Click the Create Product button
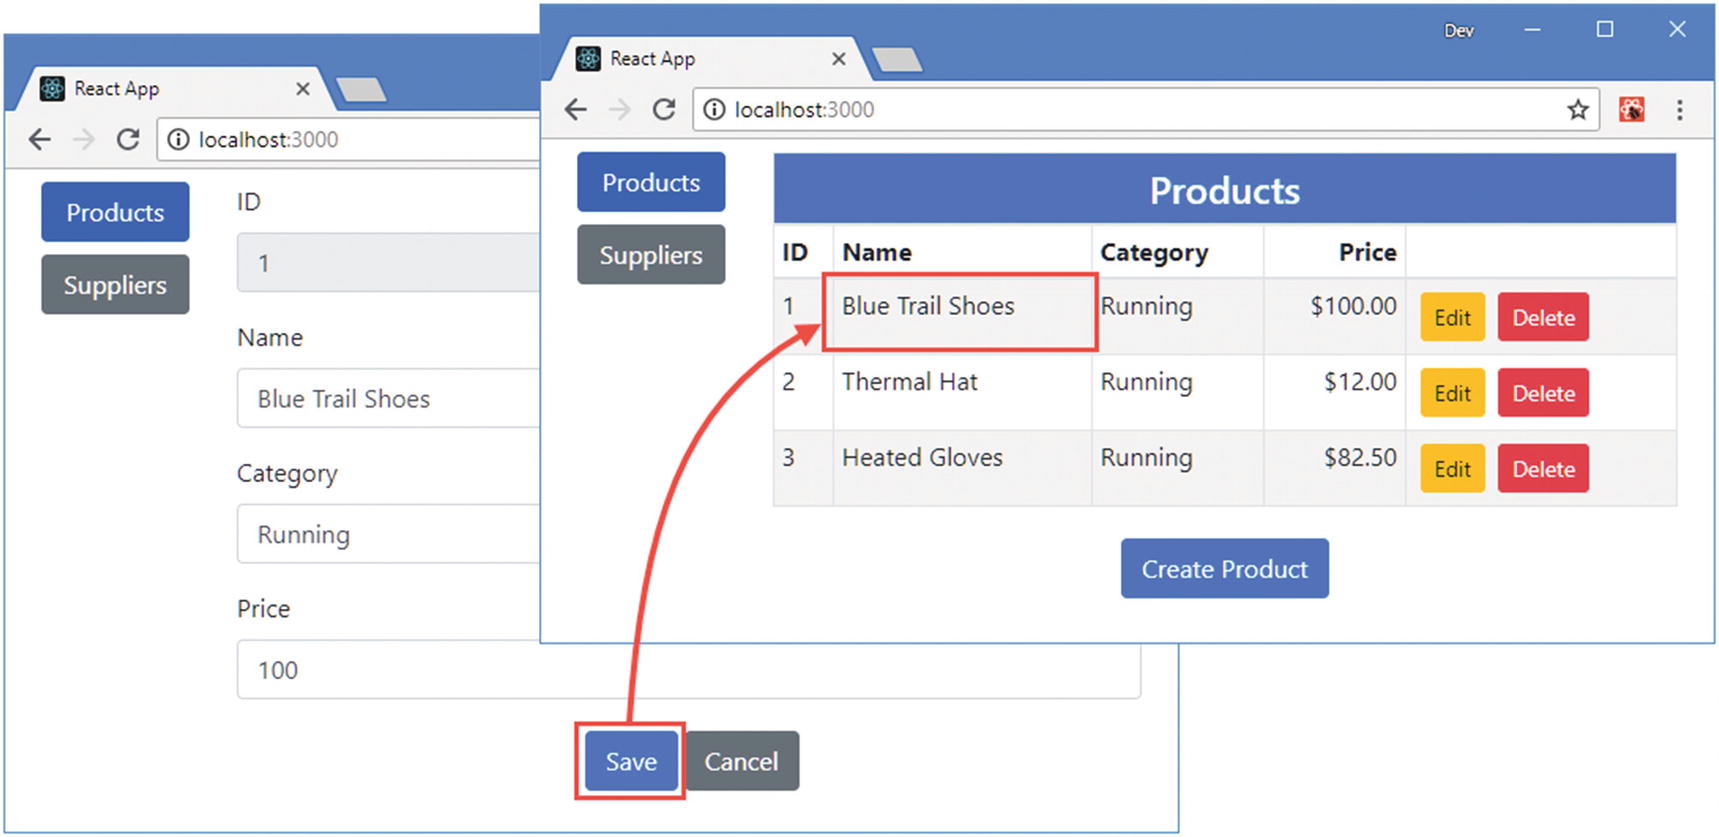This screenshot has width=1719, height=837. point(1224,569)
